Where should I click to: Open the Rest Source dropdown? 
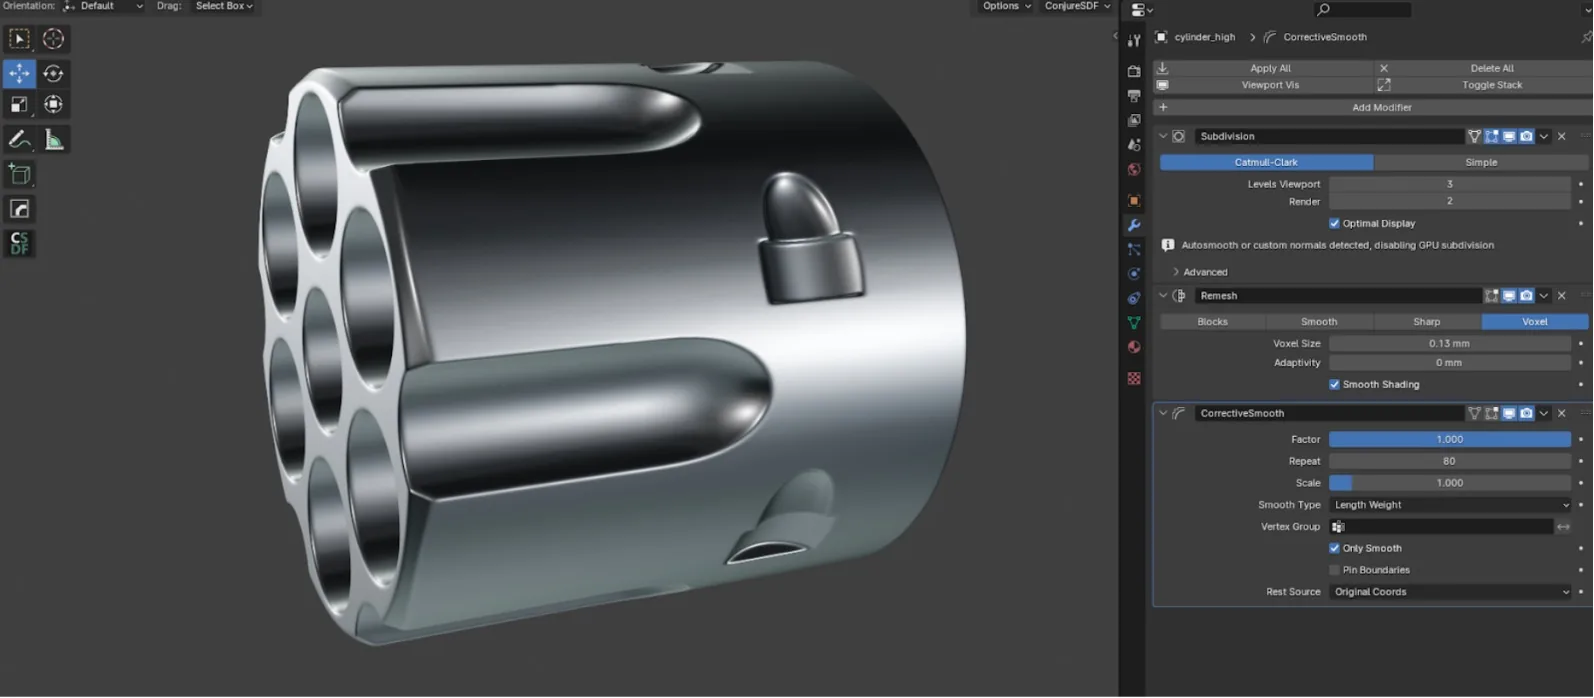[x=1450, y=592]
